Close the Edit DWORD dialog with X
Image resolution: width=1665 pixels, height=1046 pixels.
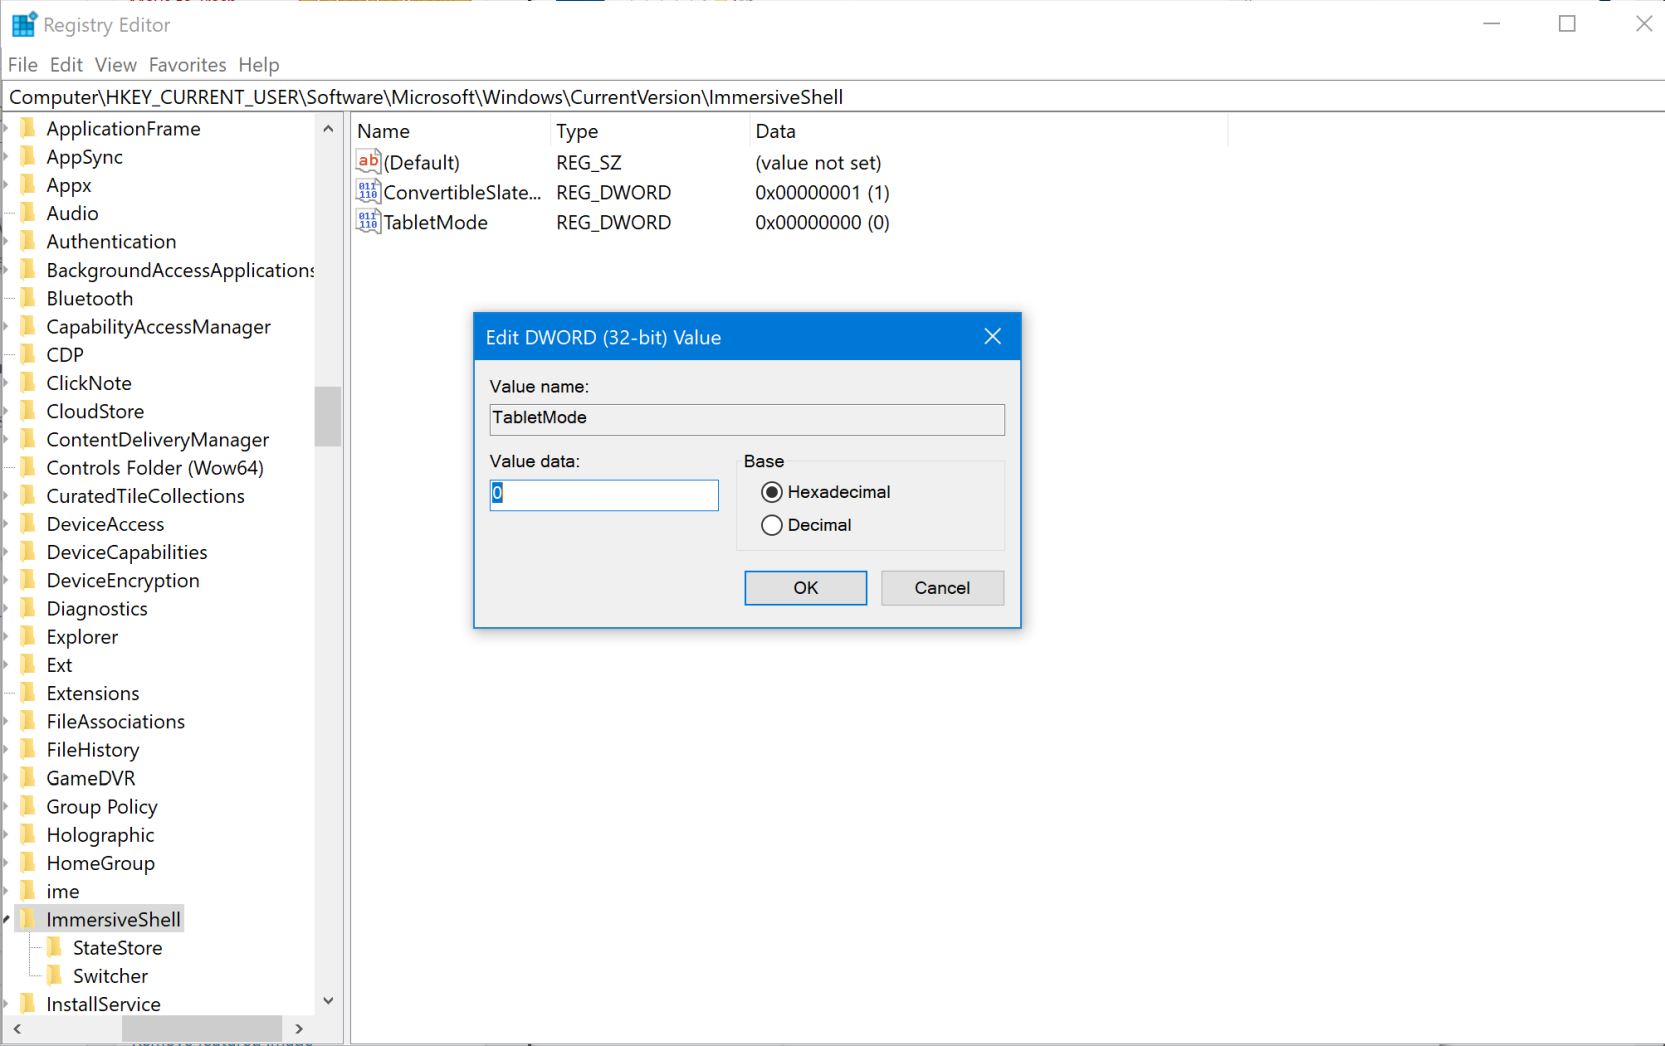click(x=992, y=337)
